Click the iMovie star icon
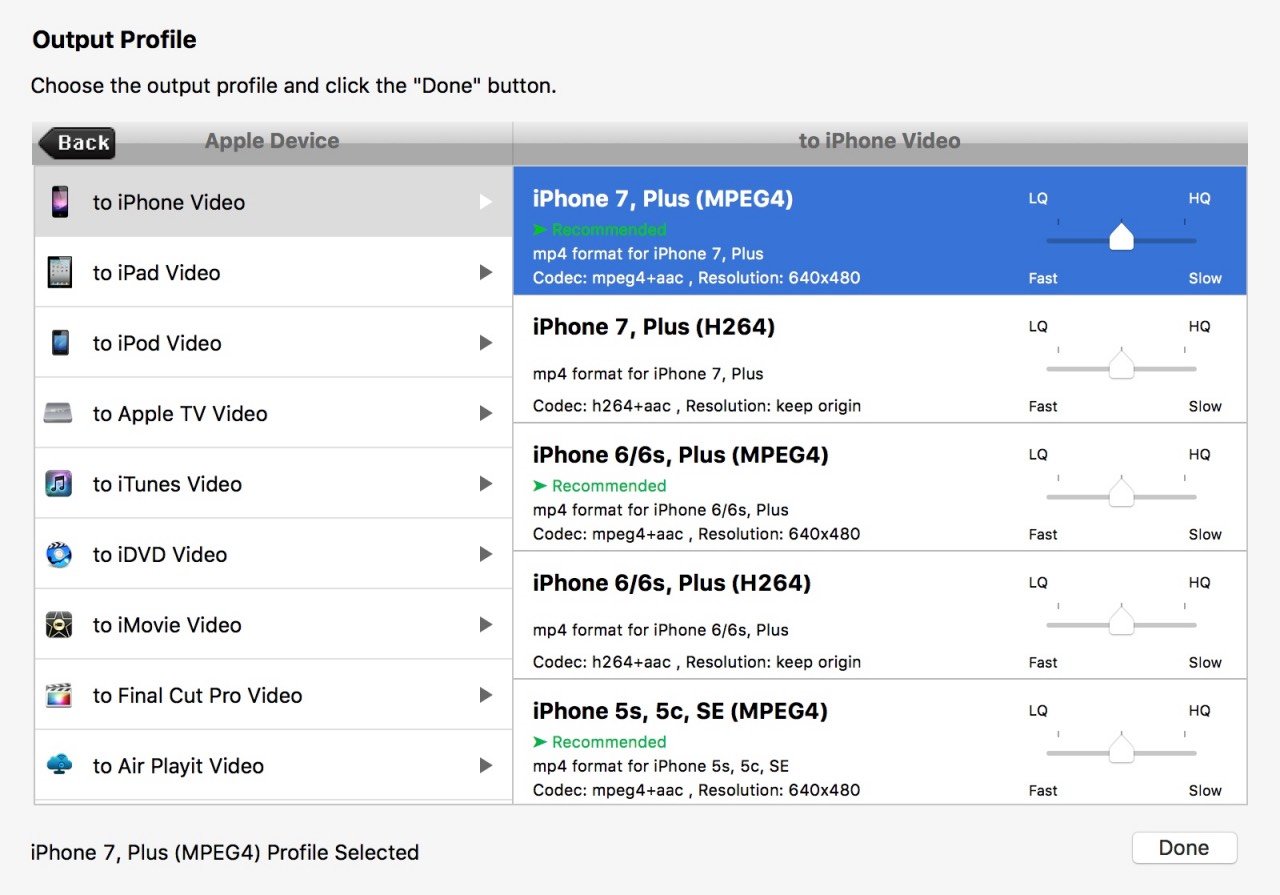This screenshot has height=895, width=1280. click(59, 625)
